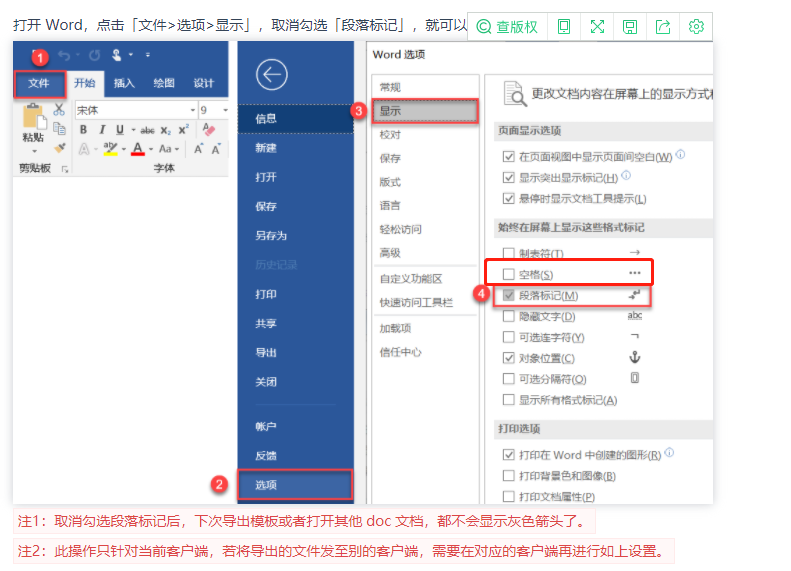Check the 打印背景色和图像(B) checkbox

tap(508, 476)
